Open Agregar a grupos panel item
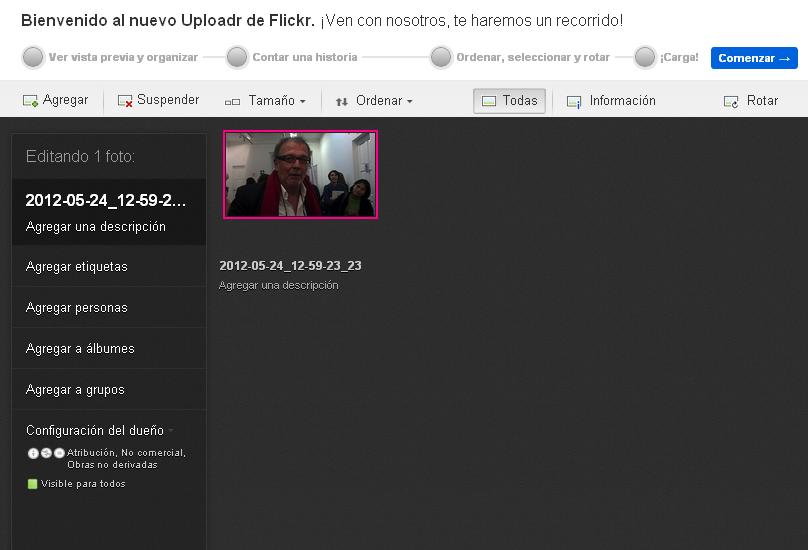Screen dimensions: 808x550 tap(109, 390)
